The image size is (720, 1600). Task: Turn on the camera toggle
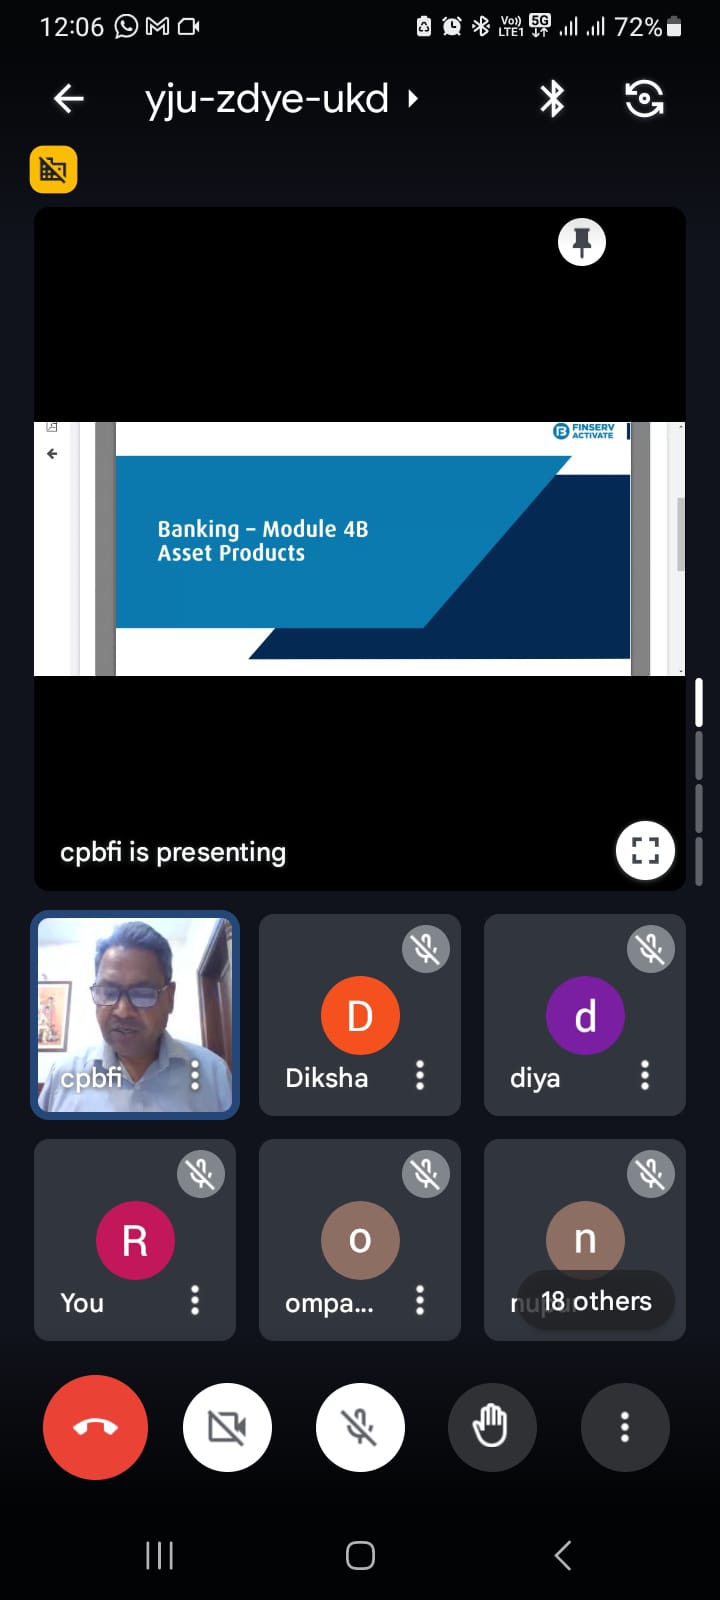coord(227,1427)
